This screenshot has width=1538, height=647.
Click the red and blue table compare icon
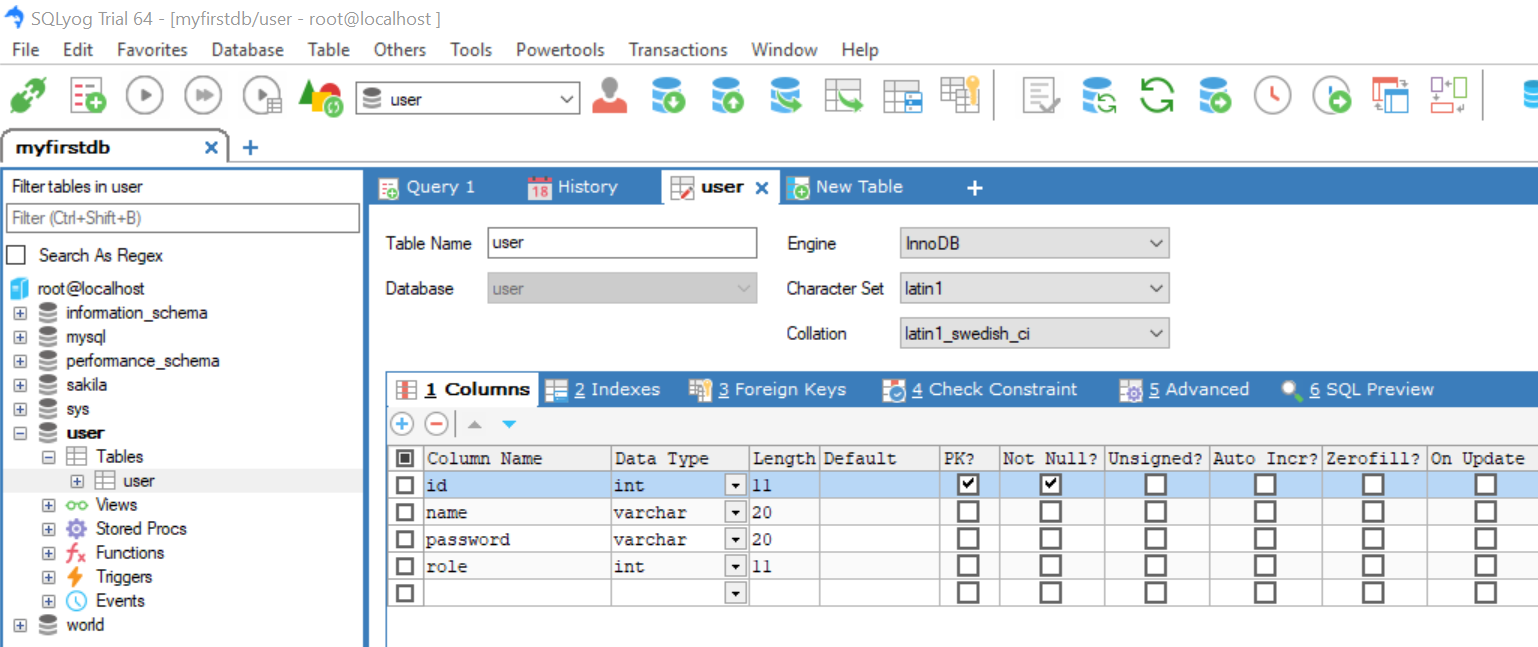click(1390, 96)
